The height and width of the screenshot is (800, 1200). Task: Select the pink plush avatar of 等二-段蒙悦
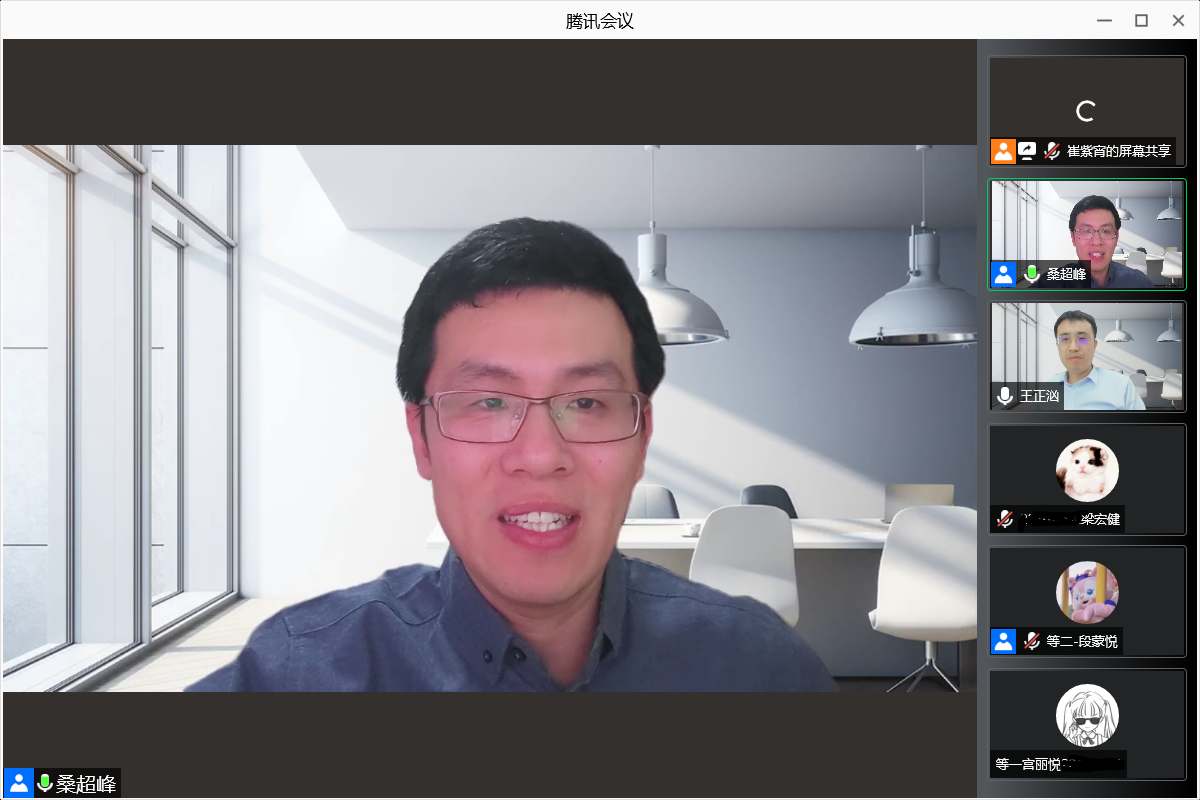point(1087,592)
